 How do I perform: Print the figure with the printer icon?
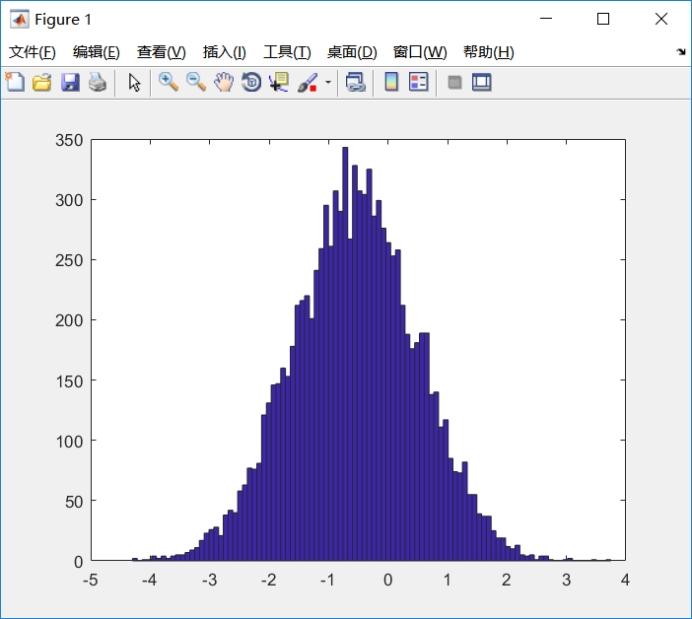(97, 83)
